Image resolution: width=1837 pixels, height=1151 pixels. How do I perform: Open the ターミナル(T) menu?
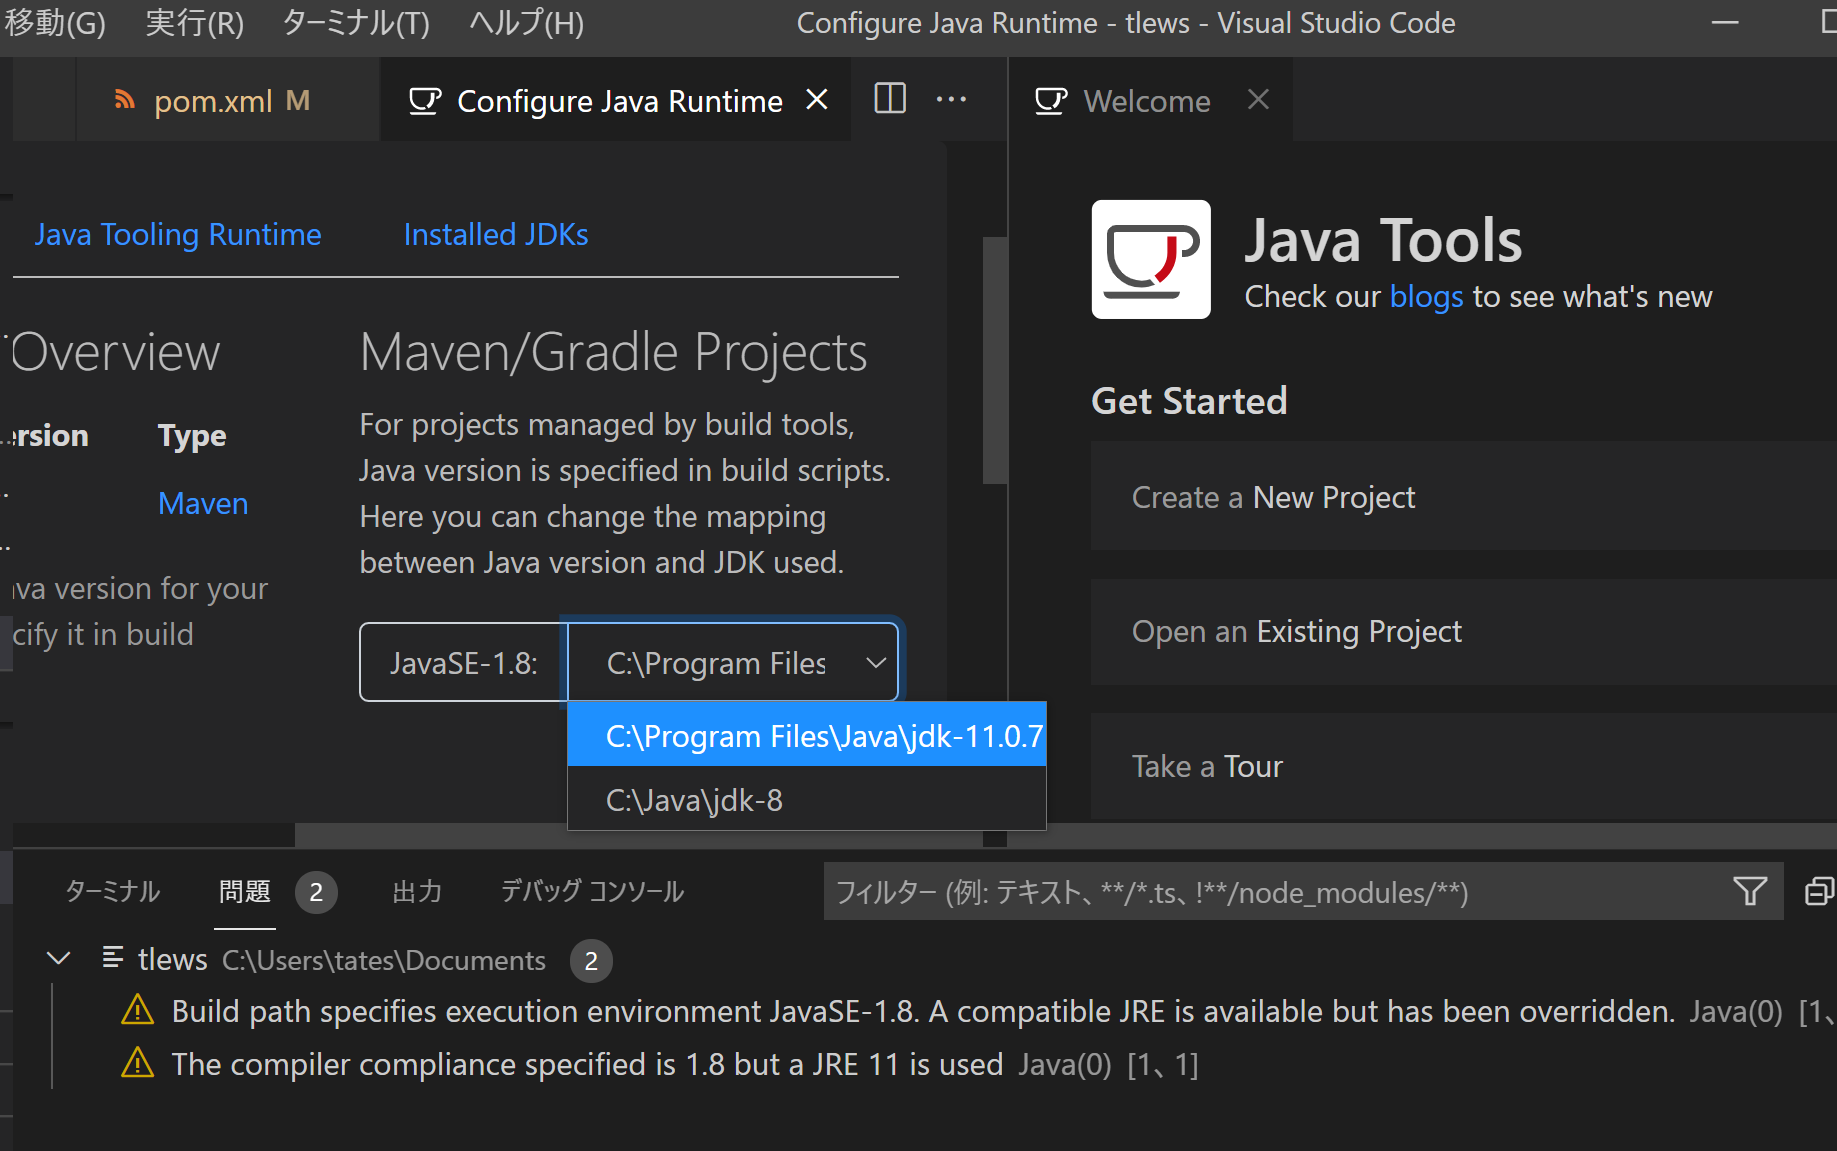[x=356, y=23]
